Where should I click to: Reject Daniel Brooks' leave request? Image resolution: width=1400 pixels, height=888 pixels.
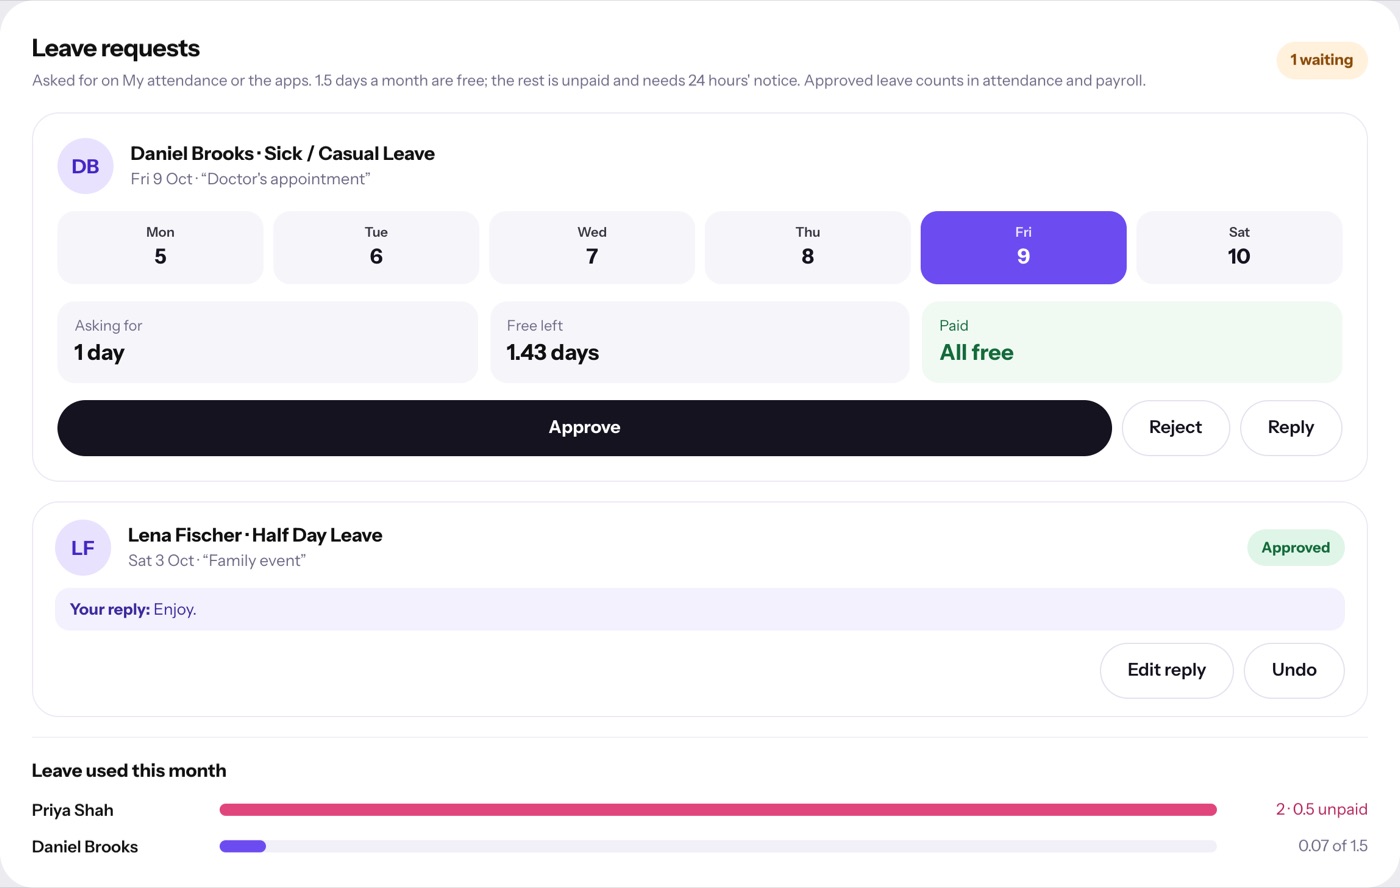(1175, 428)
